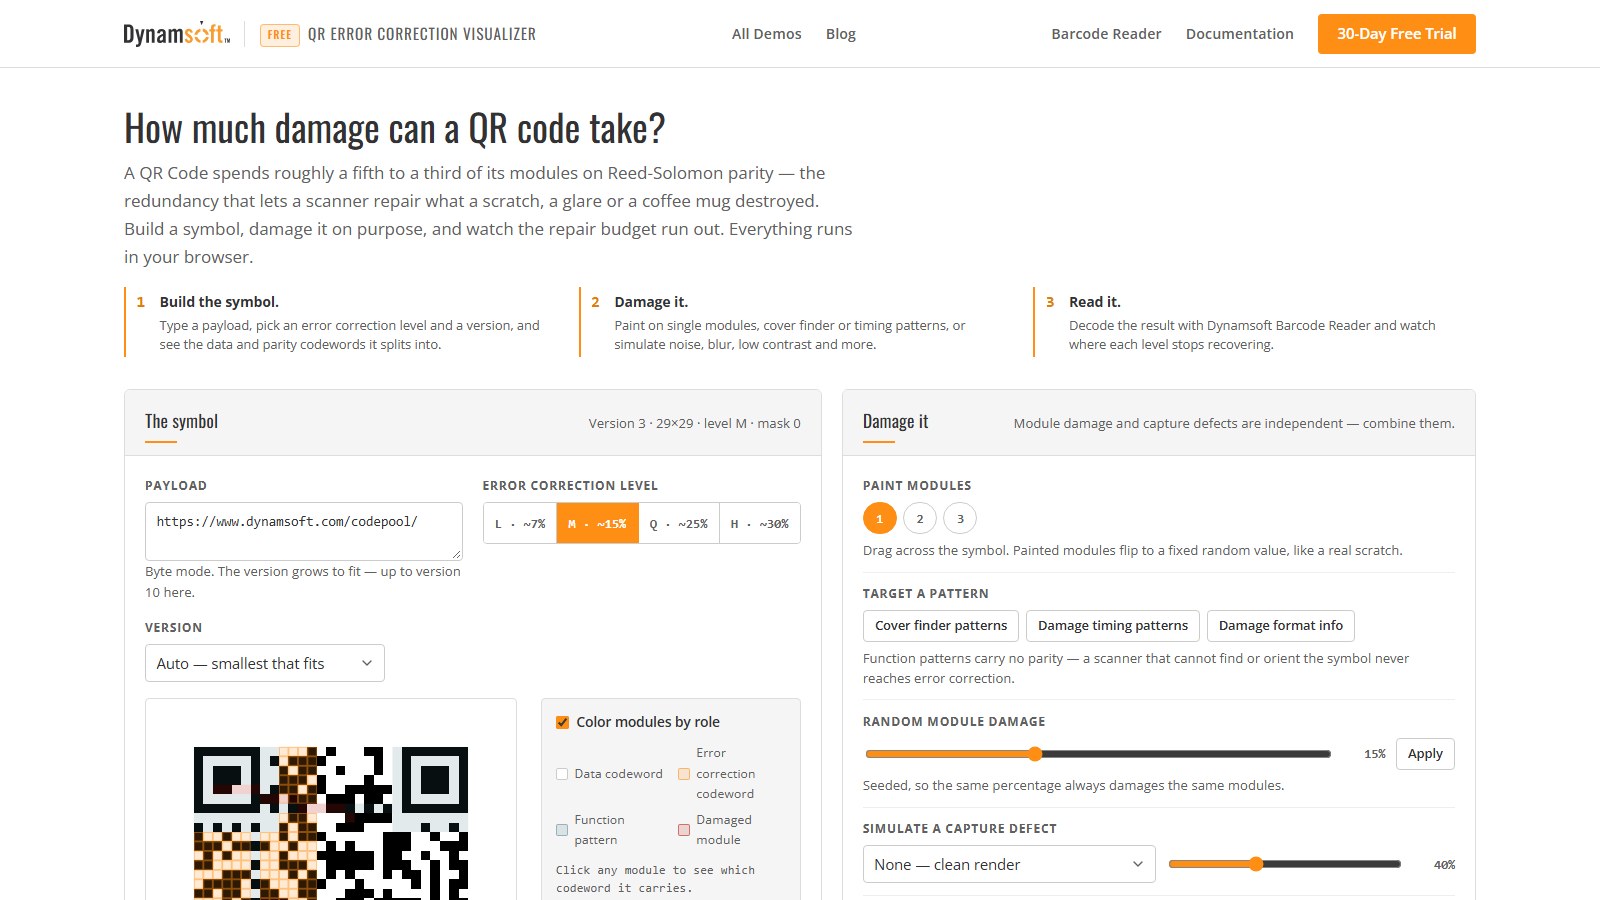This screenshot has width=1600, height=900.
Task: Open the capture defect dropdown
Action: [x=1009, y=864]
